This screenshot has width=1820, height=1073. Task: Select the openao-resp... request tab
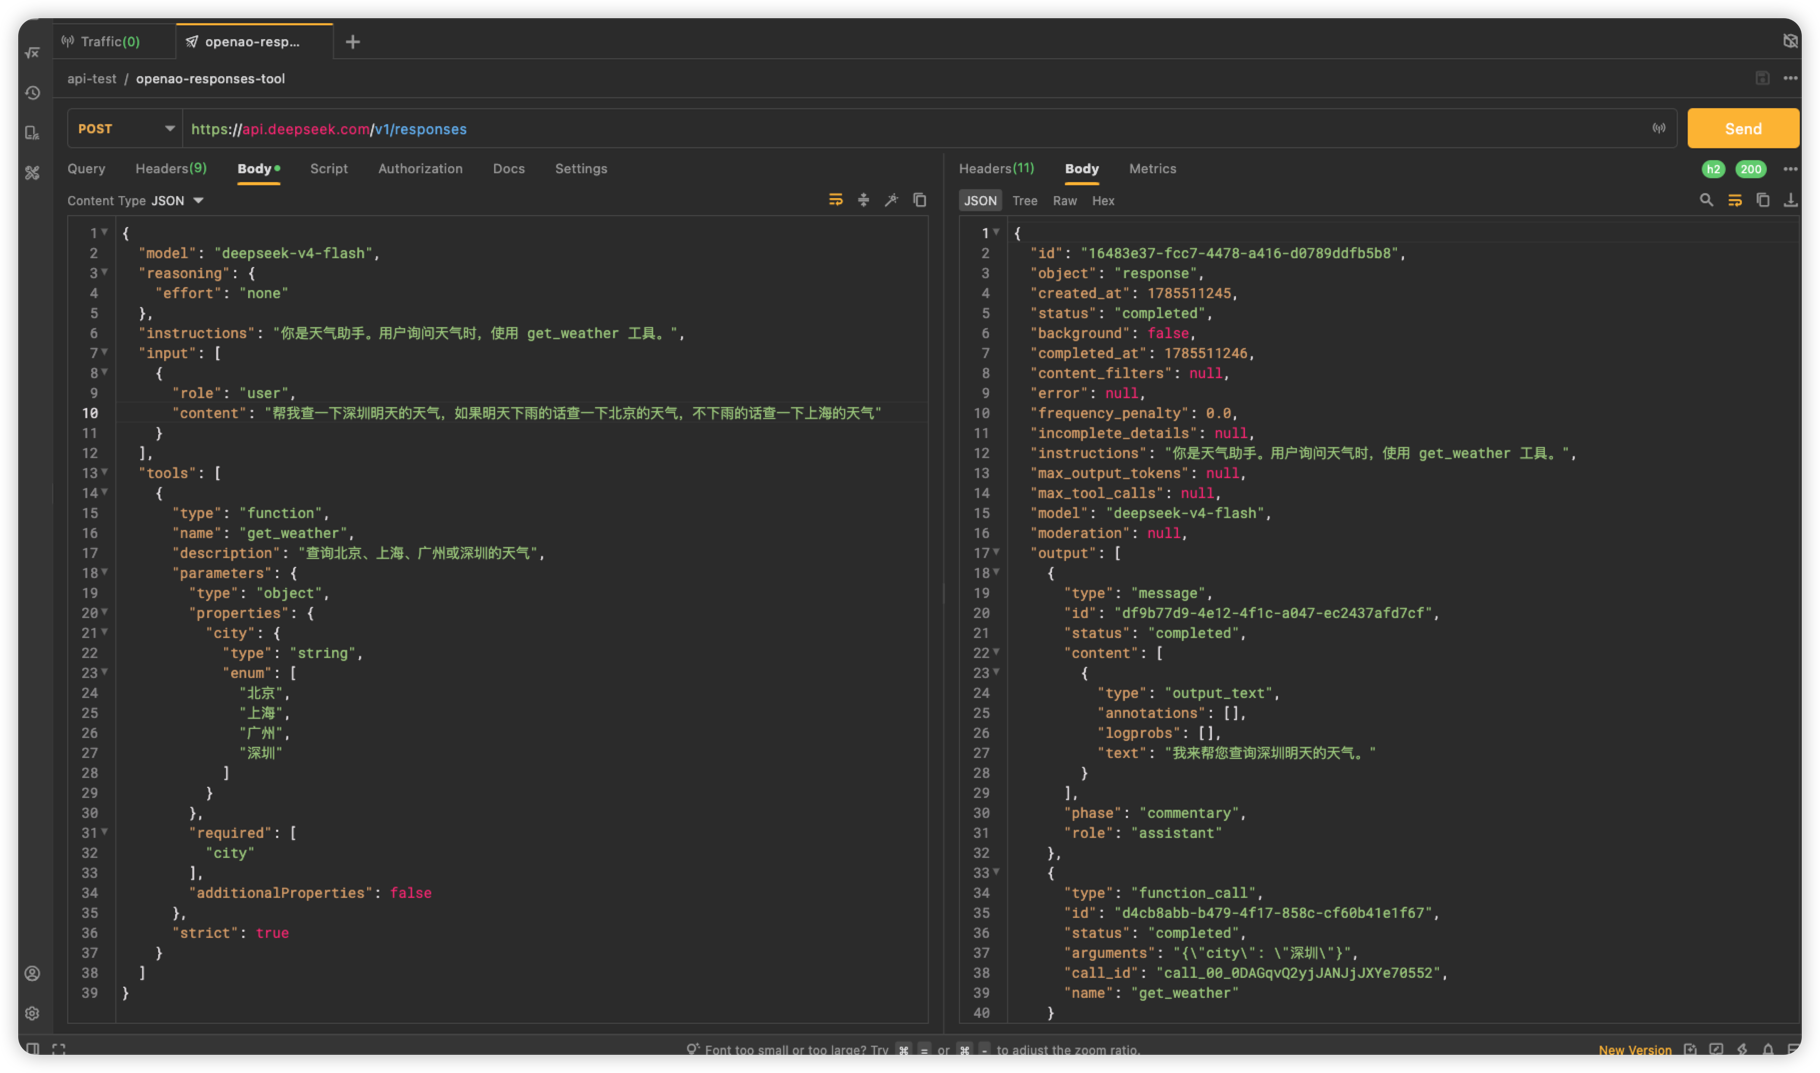click(252, 41)
